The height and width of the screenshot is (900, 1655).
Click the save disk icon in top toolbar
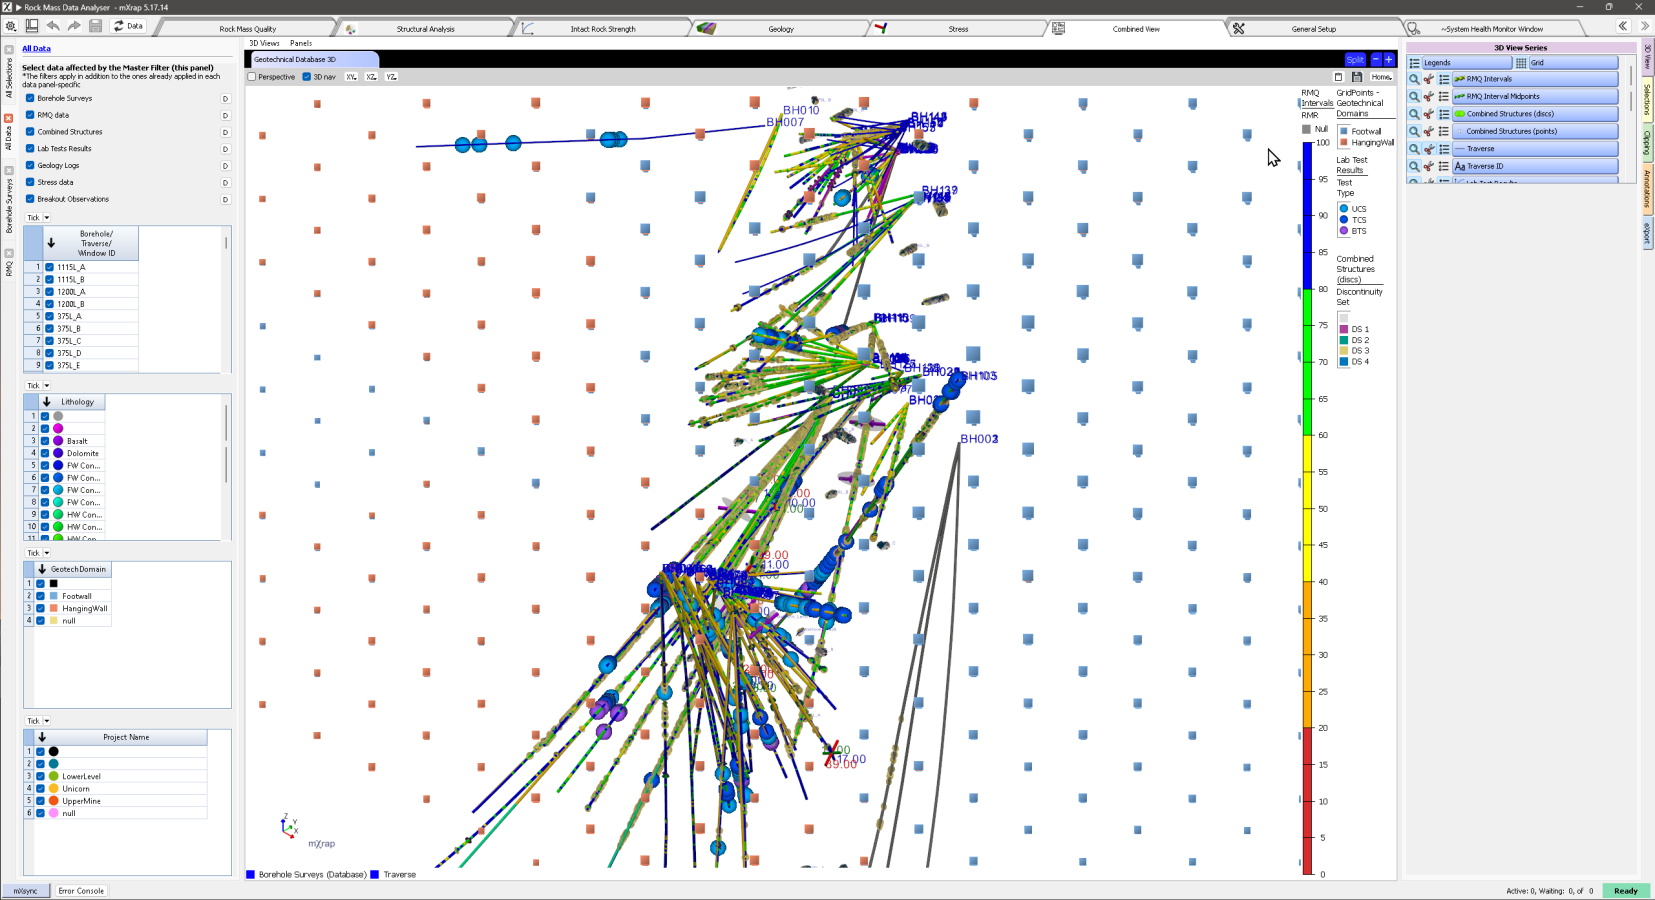click(x=96, y=26)
